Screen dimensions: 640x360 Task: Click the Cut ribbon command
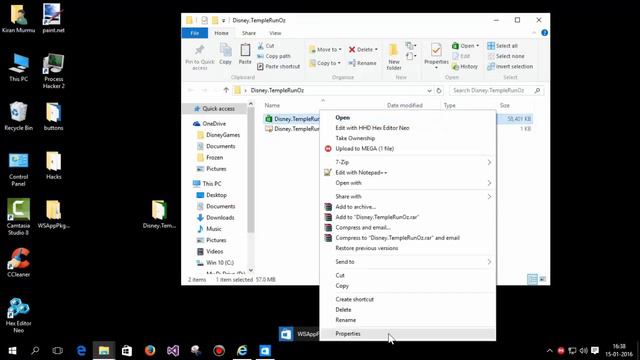click(x=266, y=46)
